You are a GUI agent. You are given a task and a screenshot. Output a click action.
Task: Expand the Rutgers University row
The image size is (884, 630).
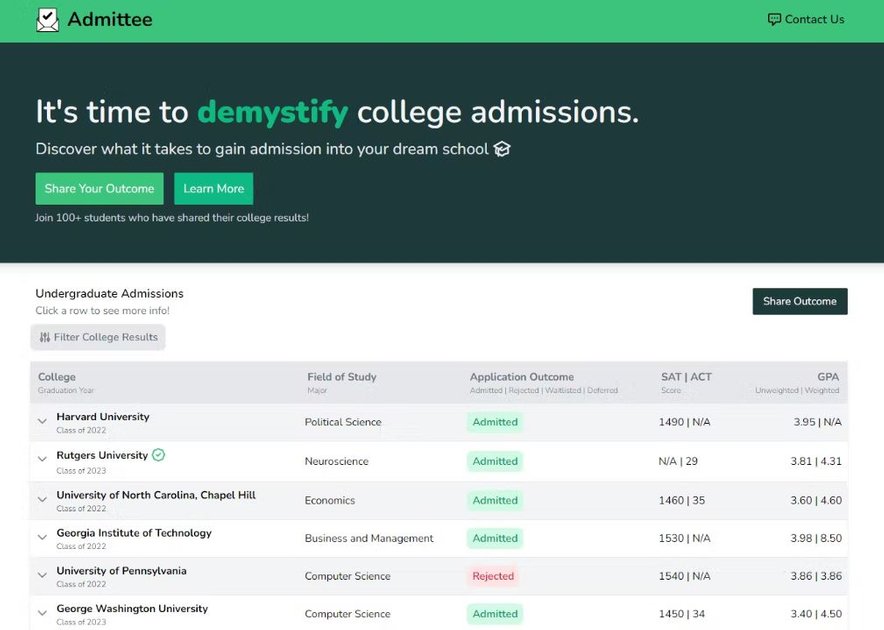[x=41, y=460]
